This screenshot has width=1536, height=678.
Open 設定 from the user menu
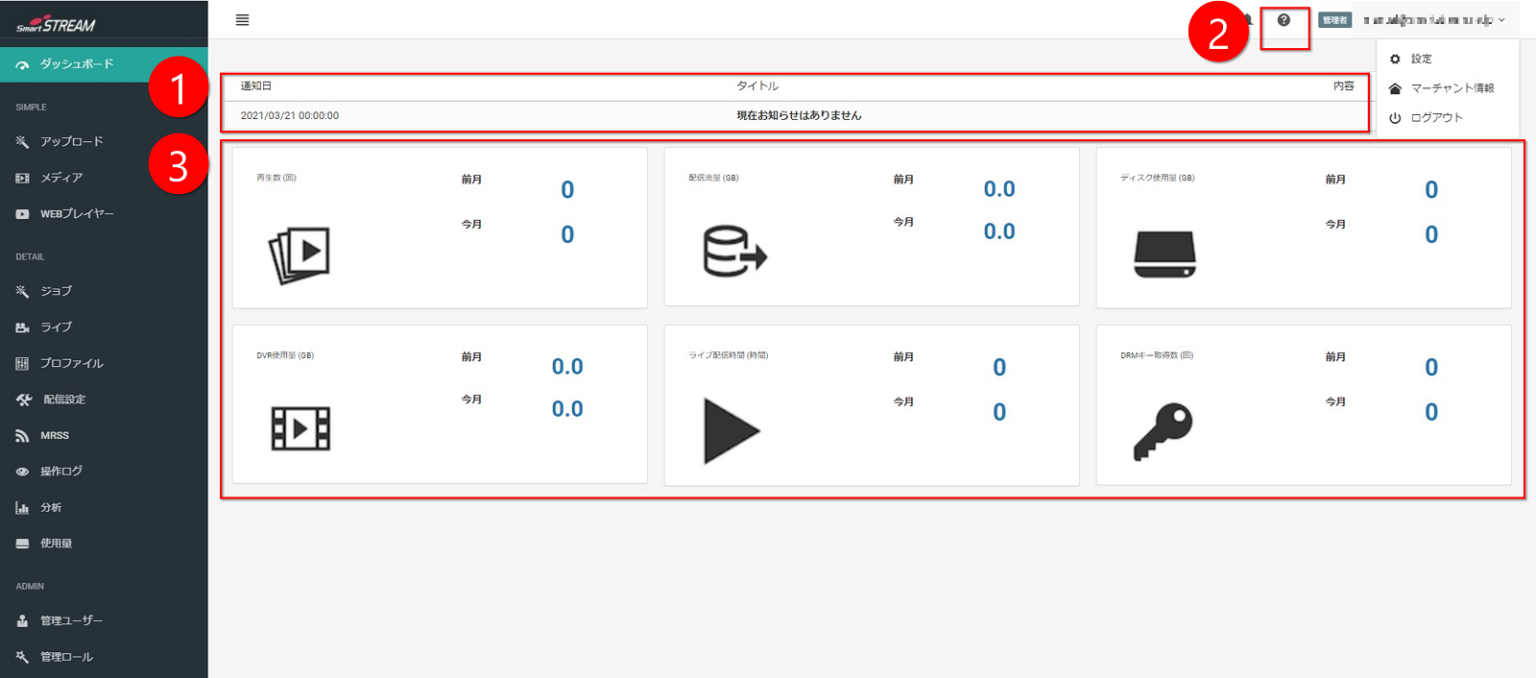[x=1420, y=59]
